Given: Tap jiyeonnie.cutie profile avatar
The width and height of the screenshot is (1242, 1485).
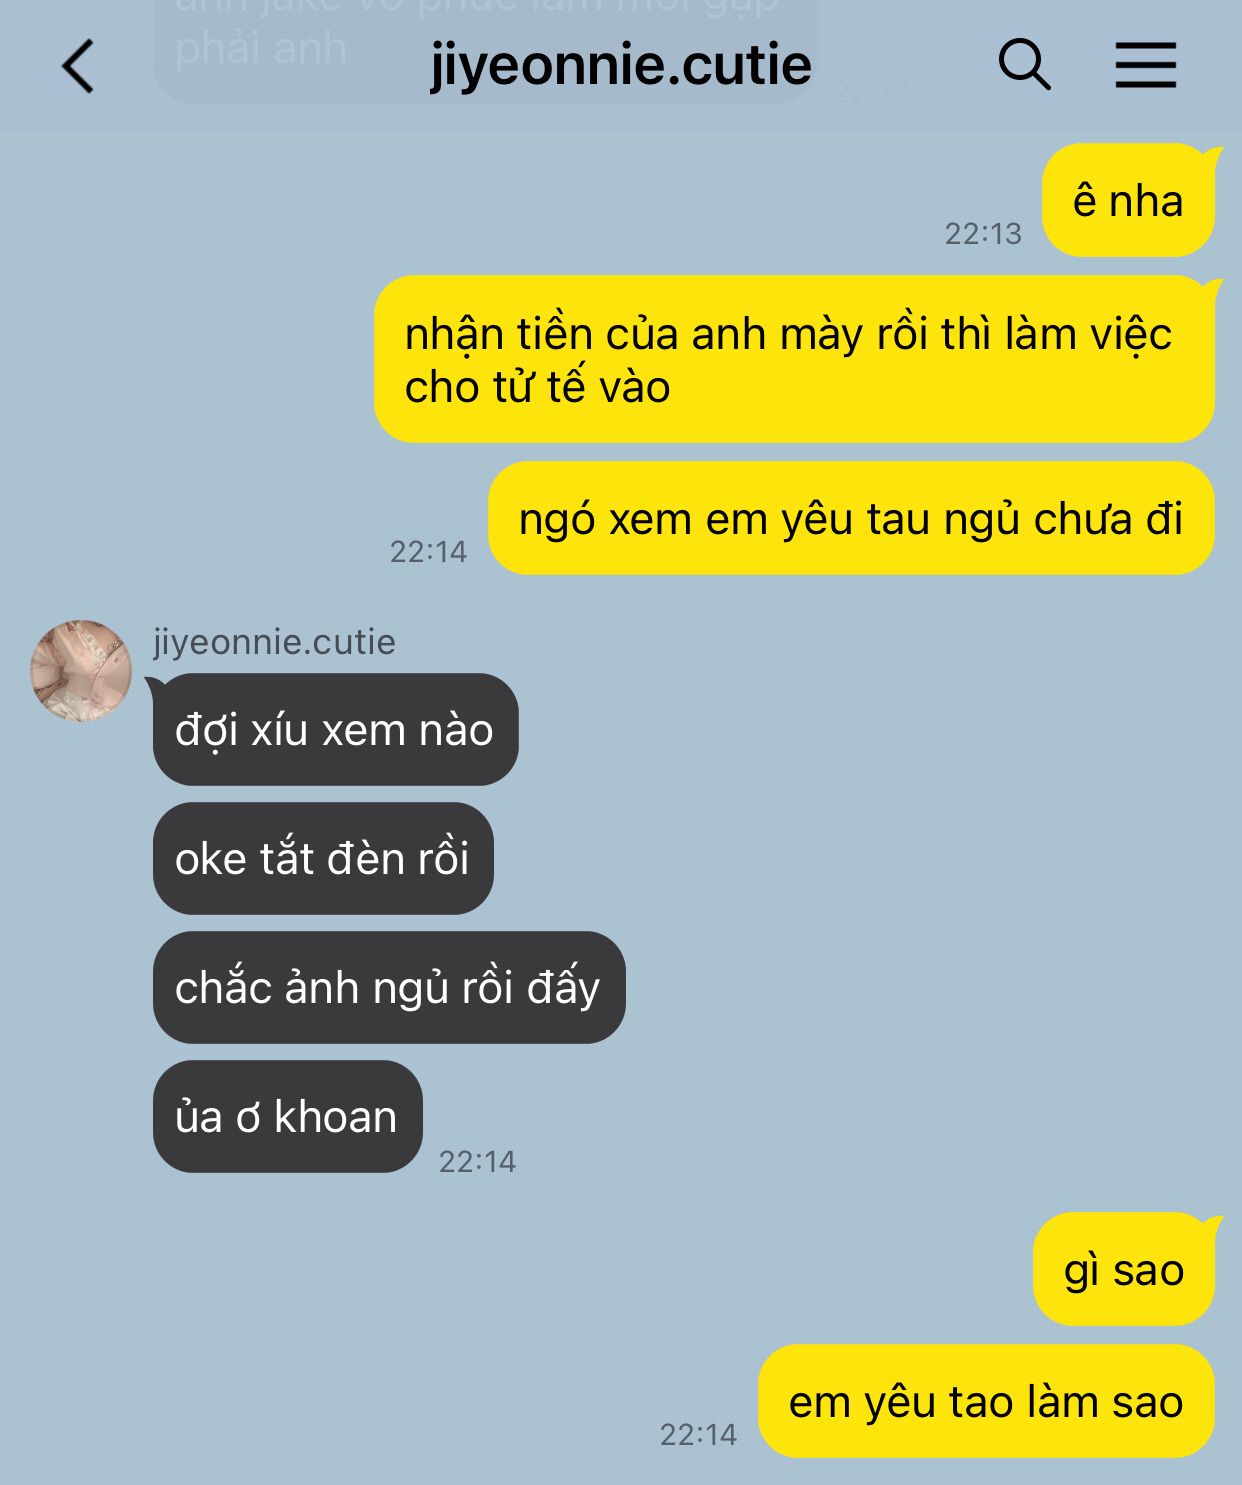Looking at the screenshot, I should click(x=81, y=670).
